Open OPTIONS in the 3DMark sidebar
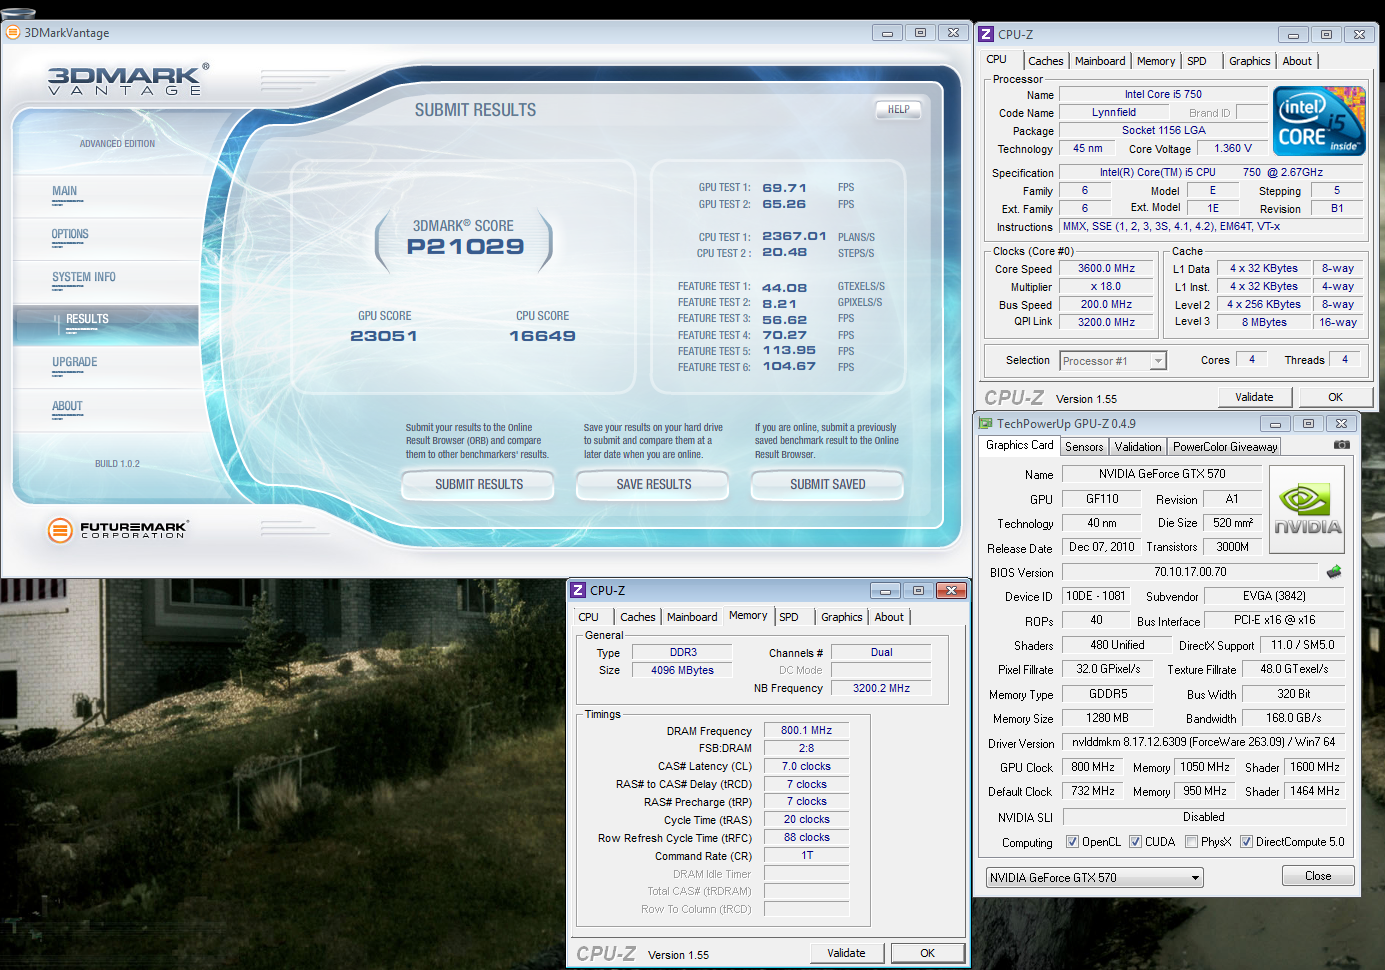 point(70,234)
